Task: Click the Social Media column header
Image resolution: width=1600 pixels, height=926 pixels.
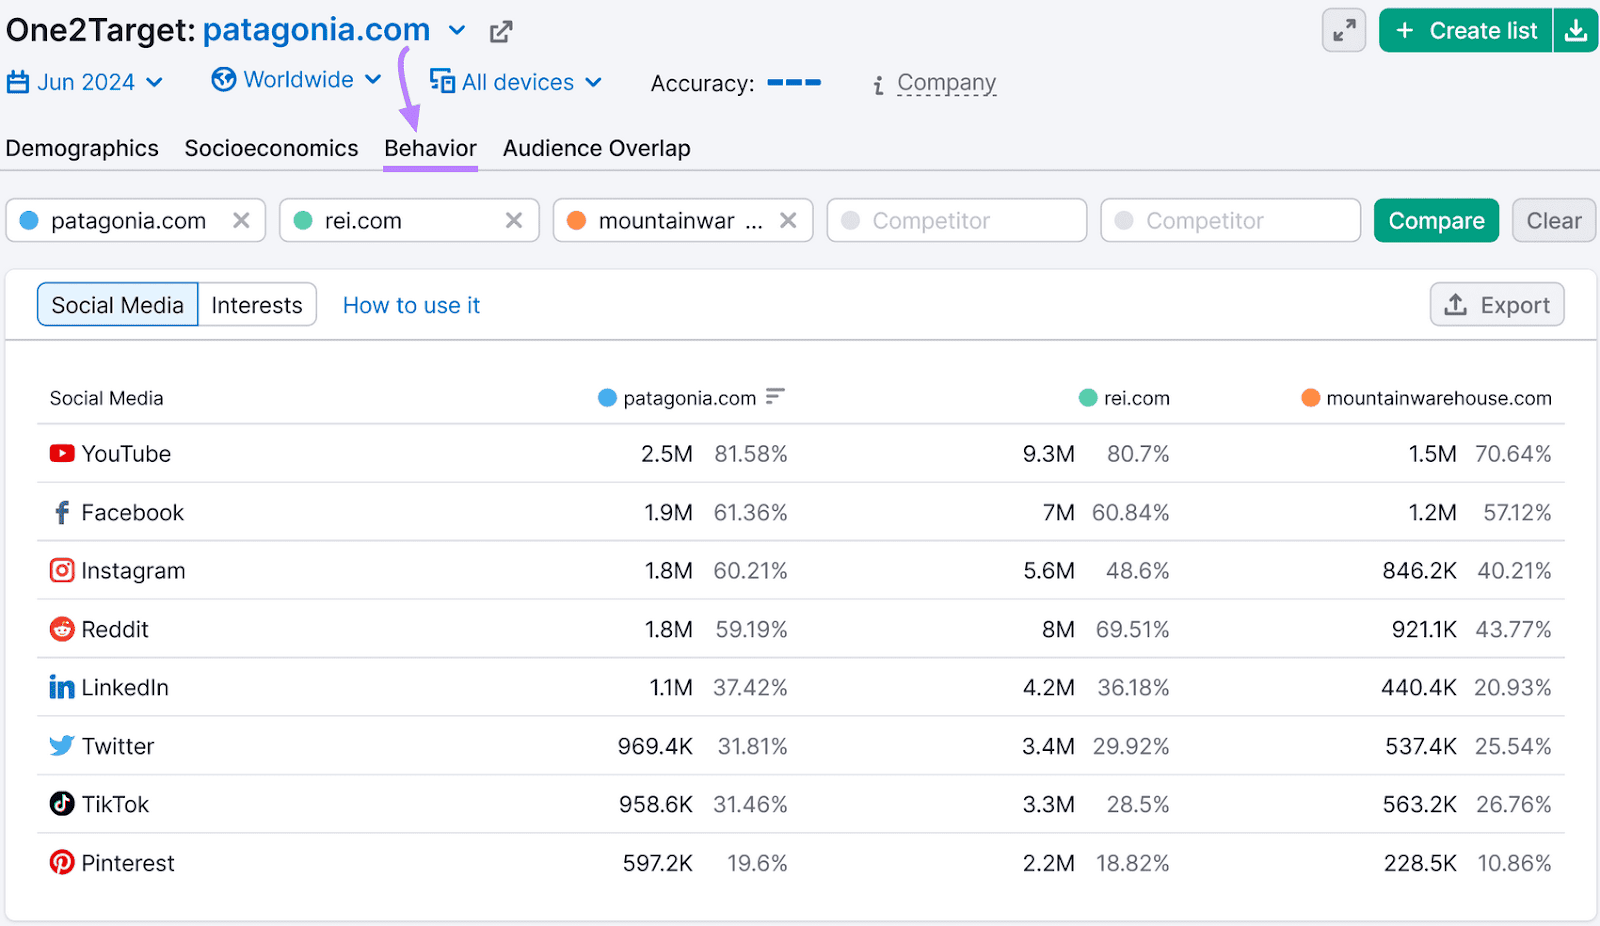Action: (x=106, y=398)
